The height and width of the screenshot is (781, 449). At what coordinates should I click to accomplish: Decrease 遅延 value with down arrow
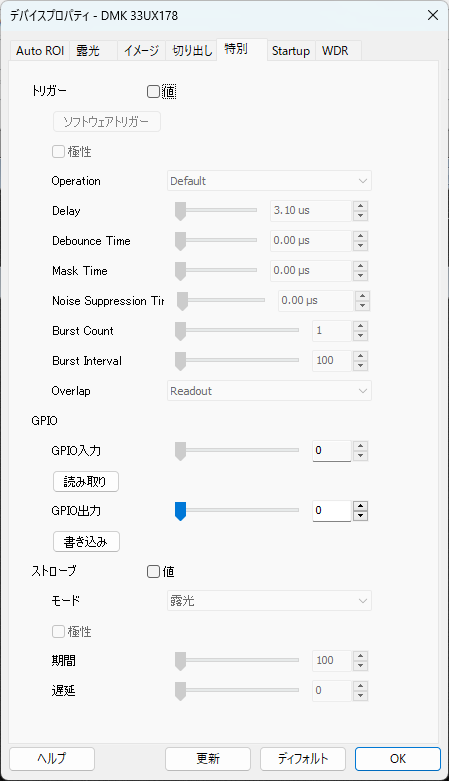tap(360, 696)
